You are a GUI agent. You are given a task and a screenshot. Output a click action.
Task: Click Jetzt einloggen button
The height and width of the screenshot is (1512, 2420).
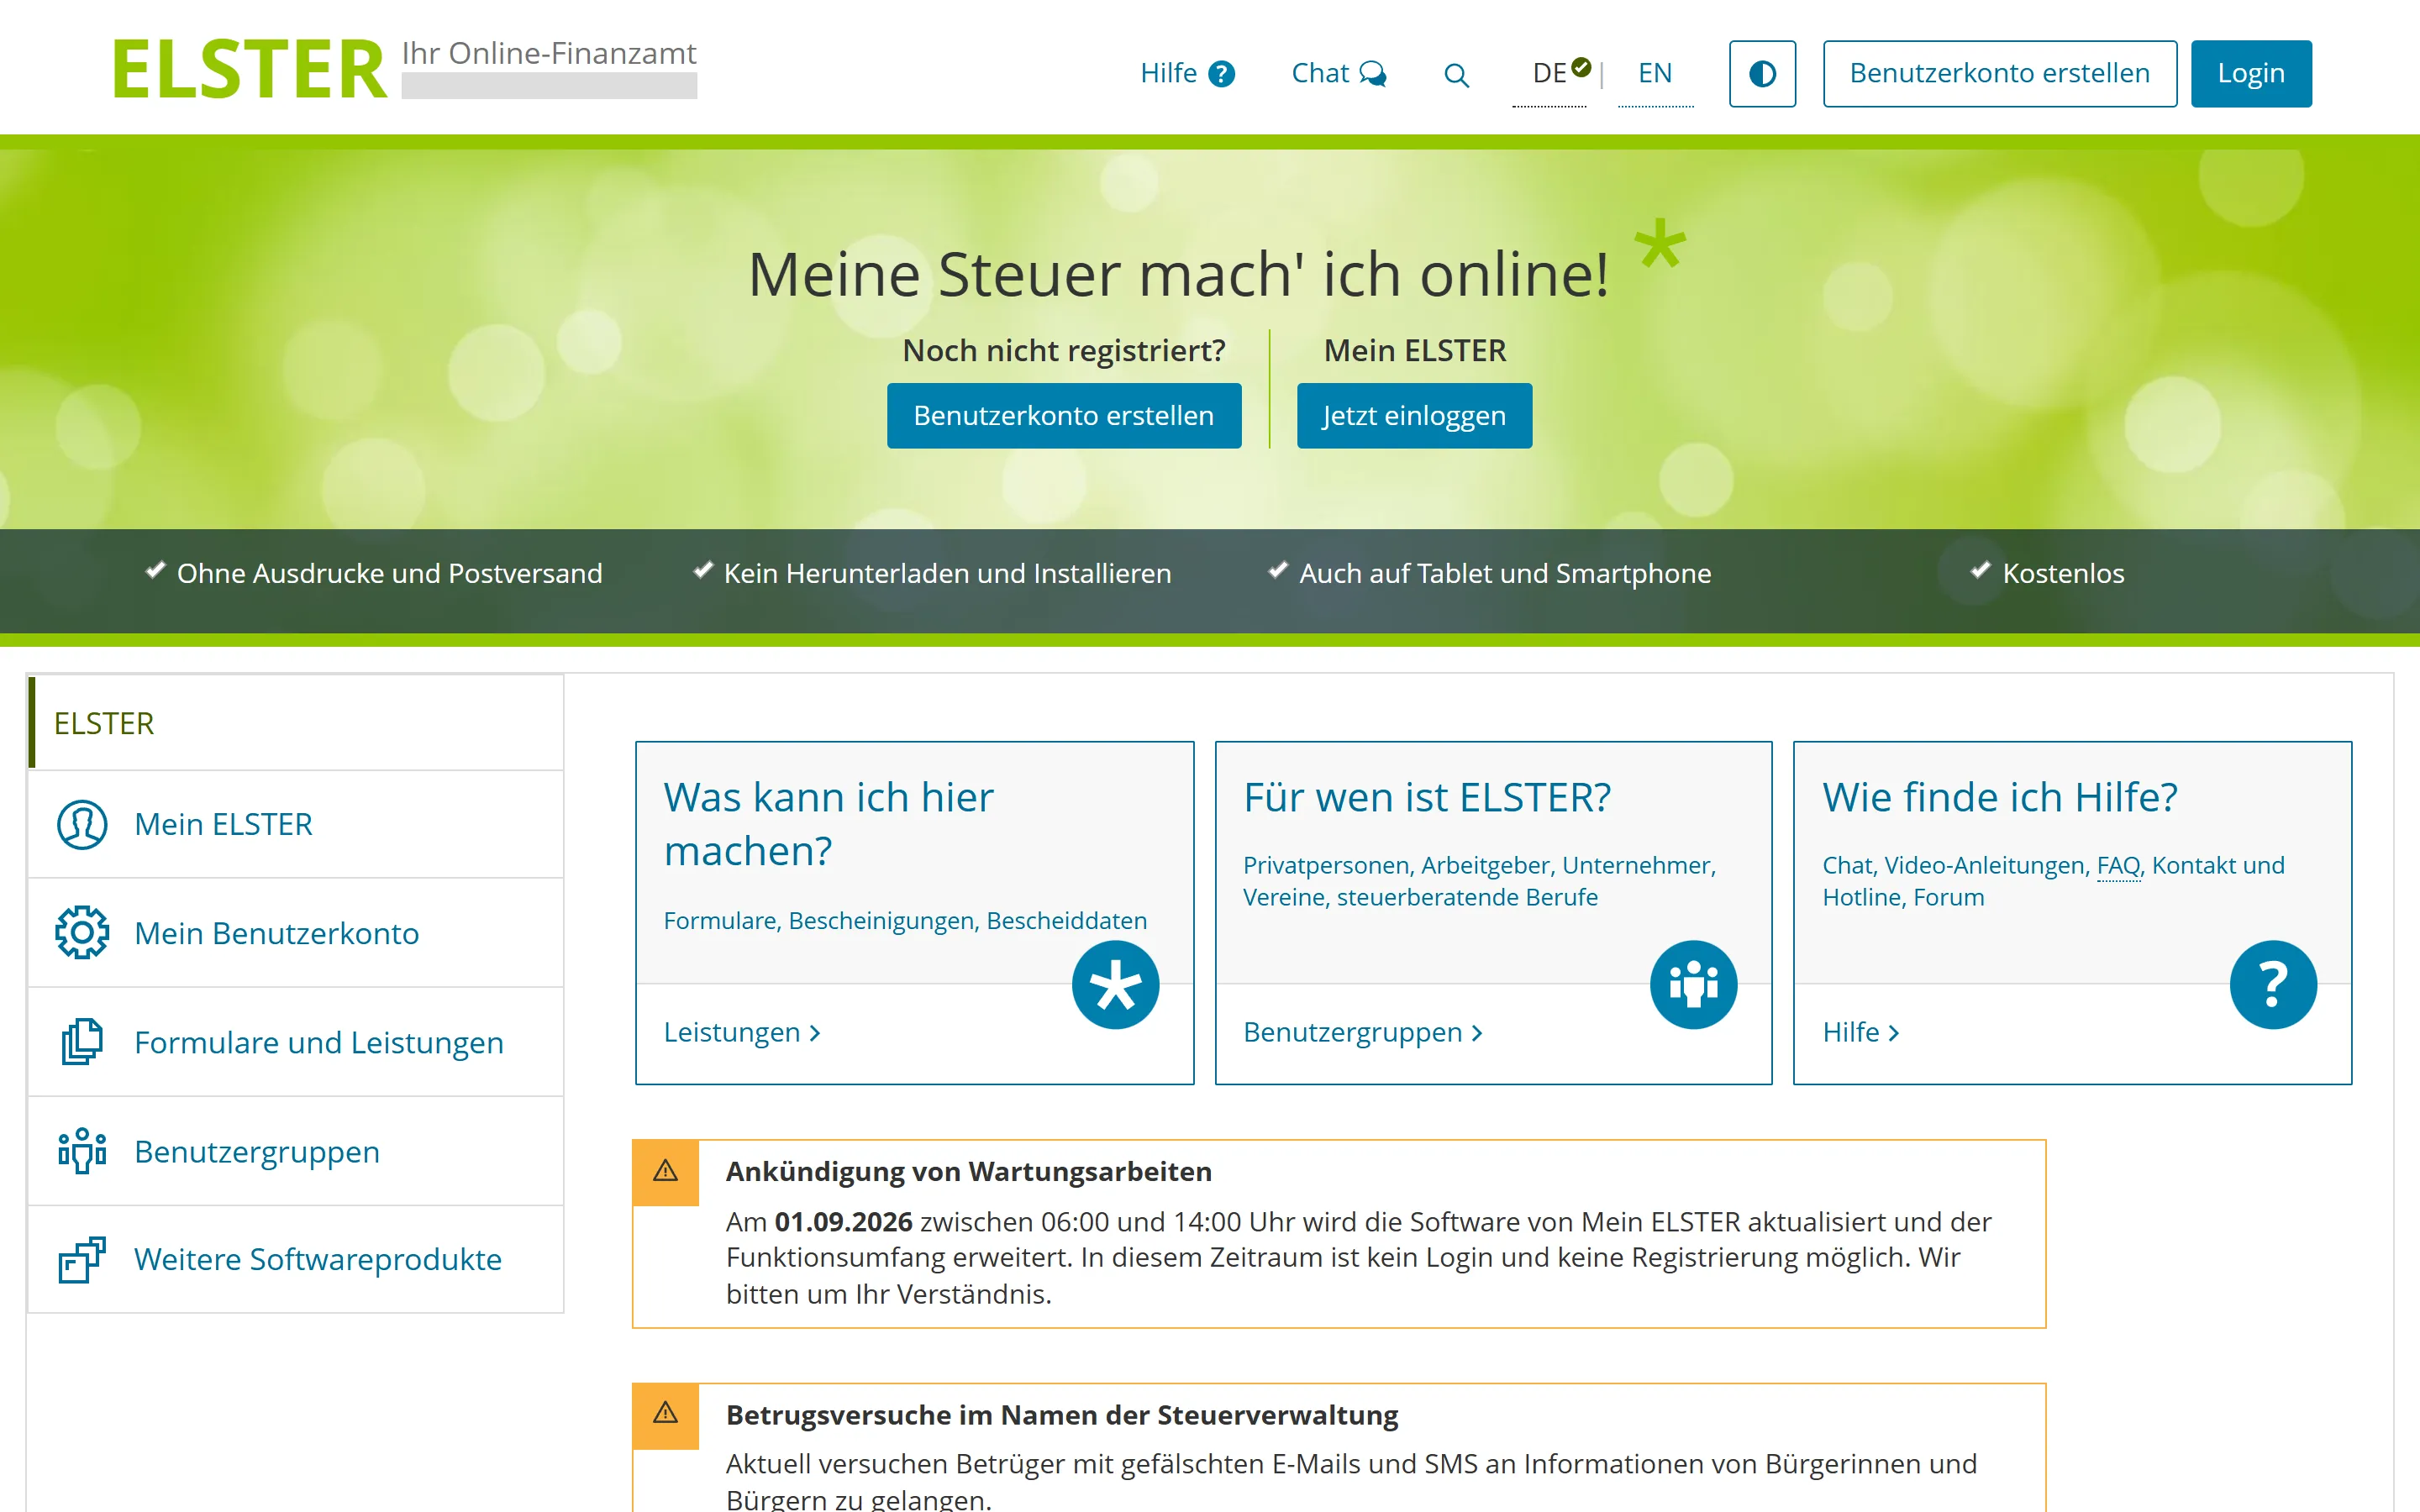pos(1414,416)
